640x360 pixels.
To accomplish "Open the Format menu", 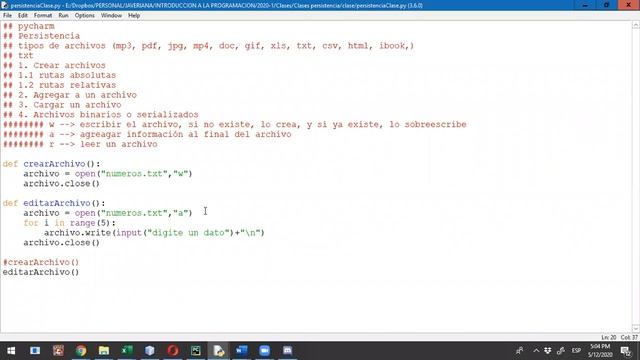I will (43, 16).
